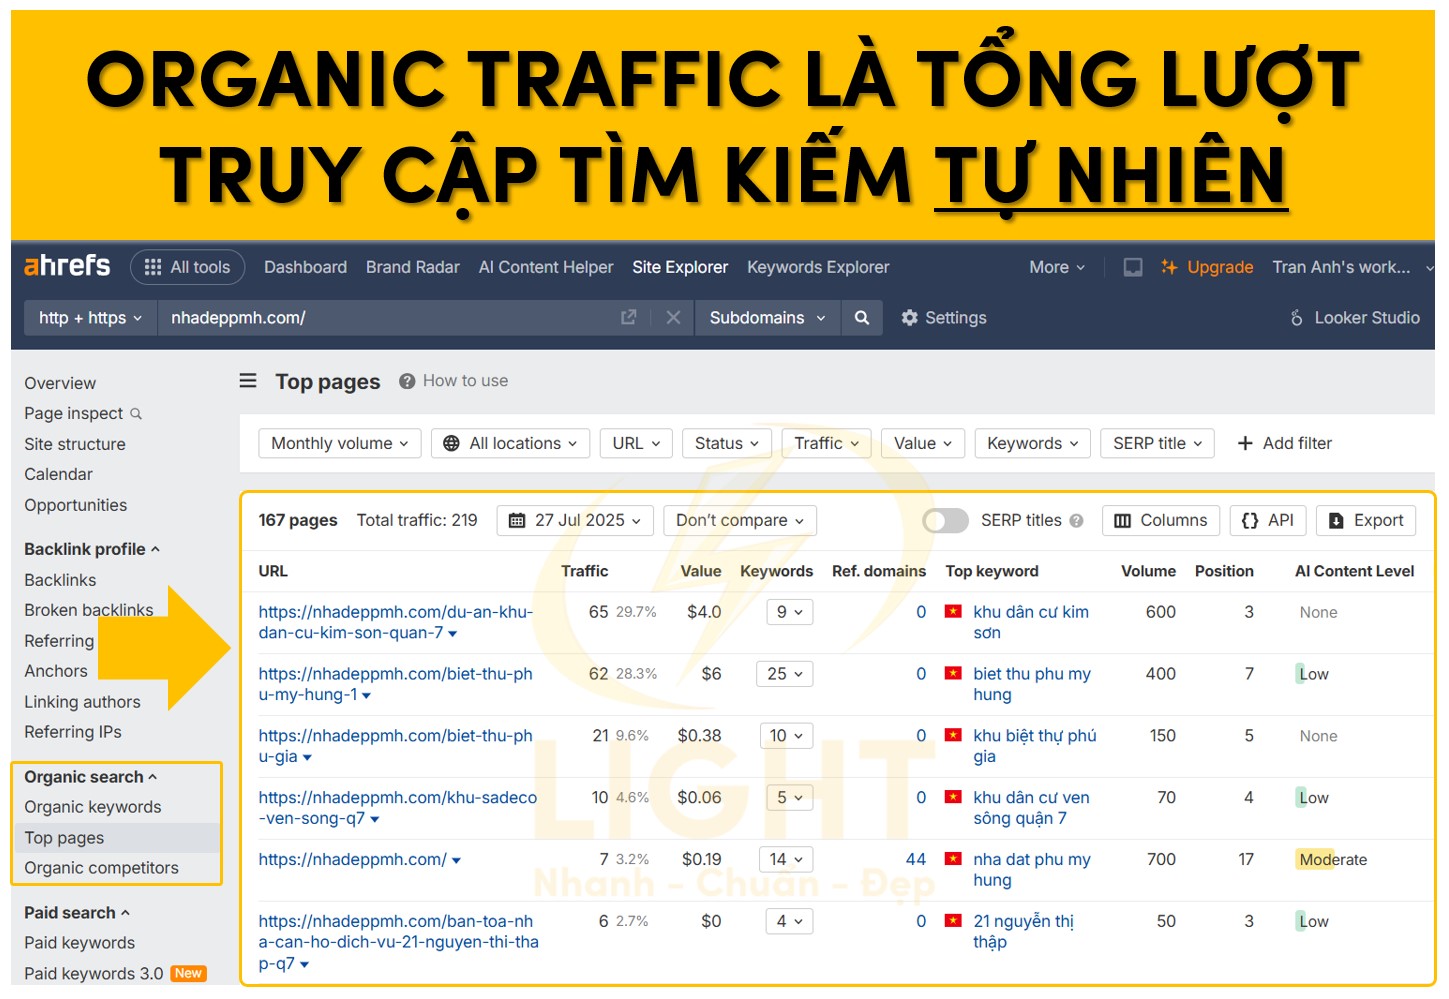
Task: Click the ahrefs logo
Action: click(67, 266)
